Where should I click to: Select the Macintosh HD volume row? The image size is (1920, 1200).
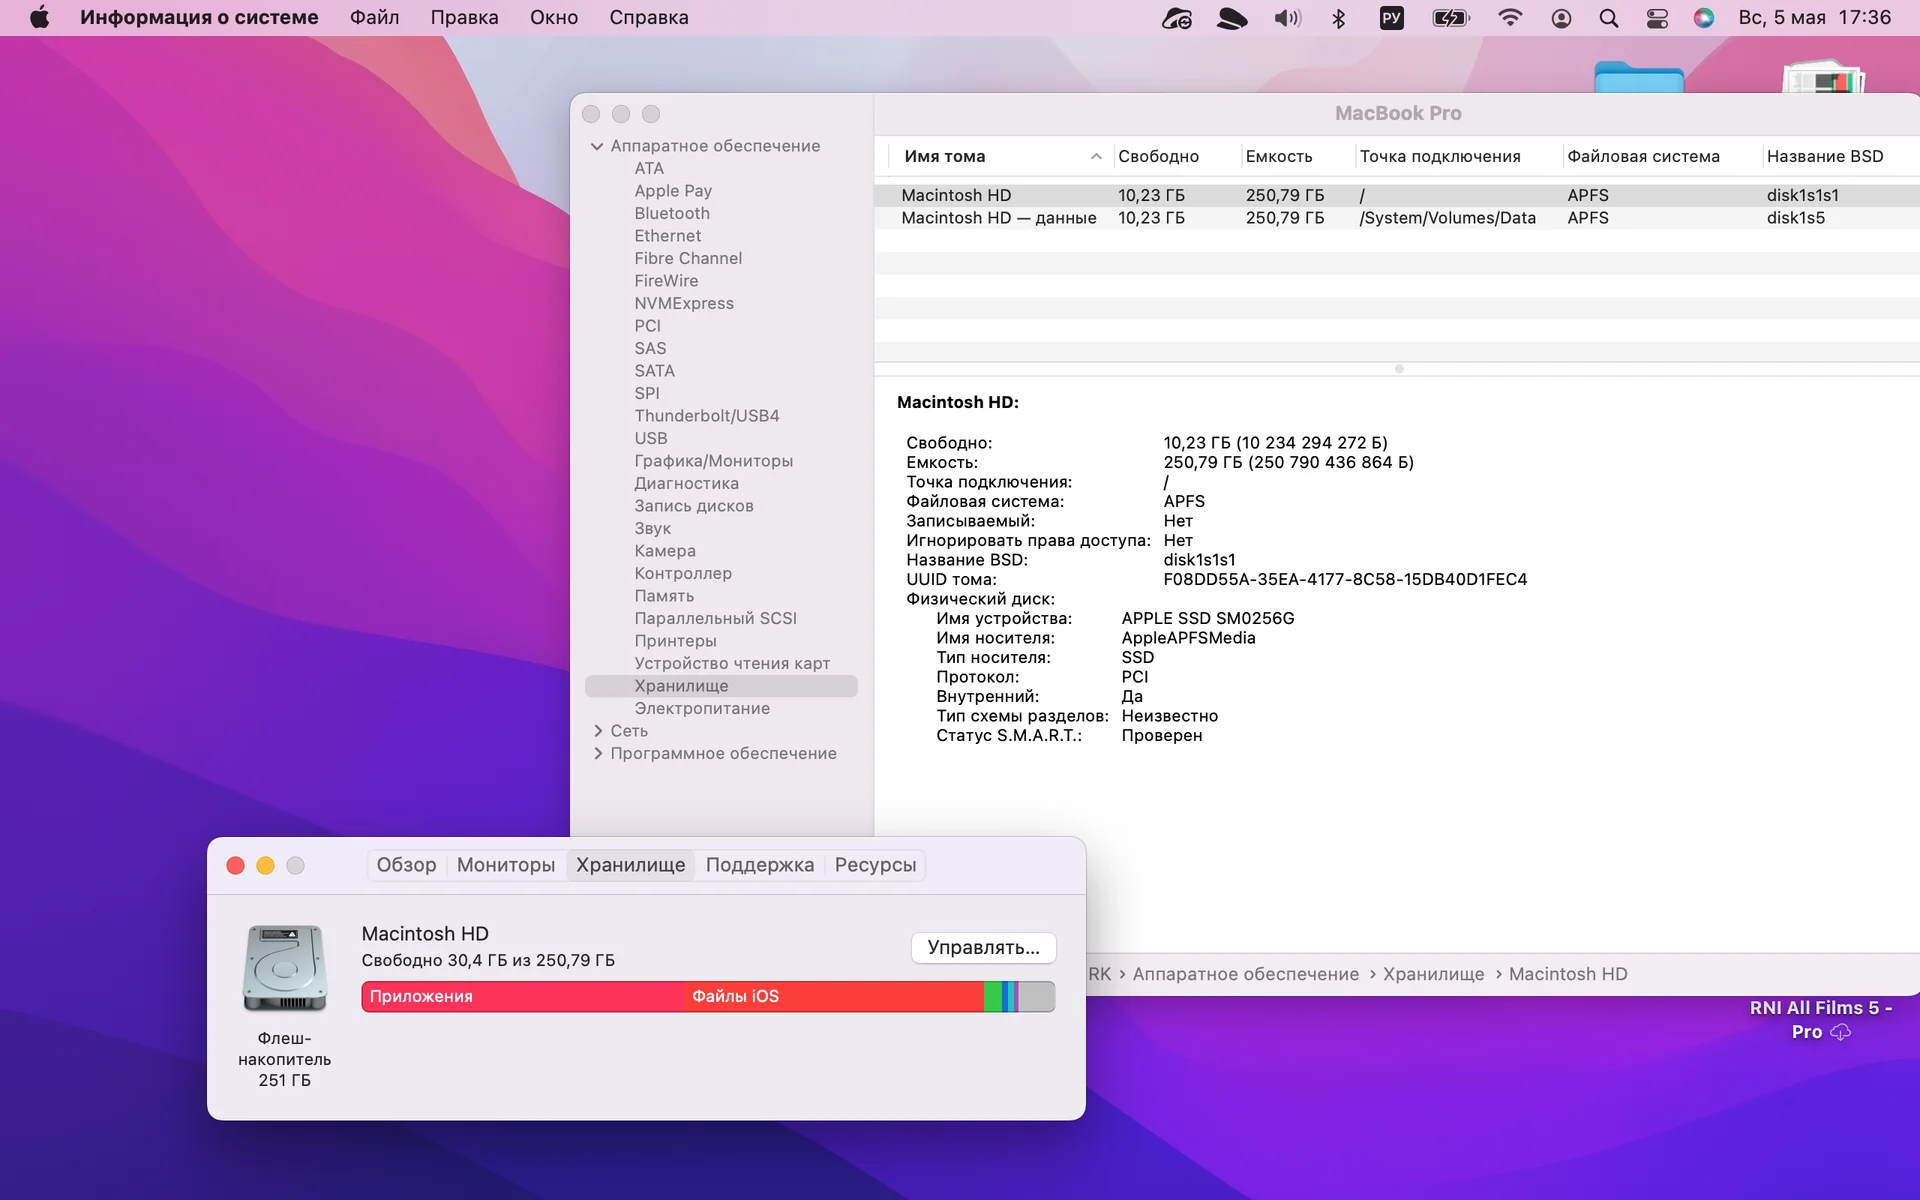1397,195
